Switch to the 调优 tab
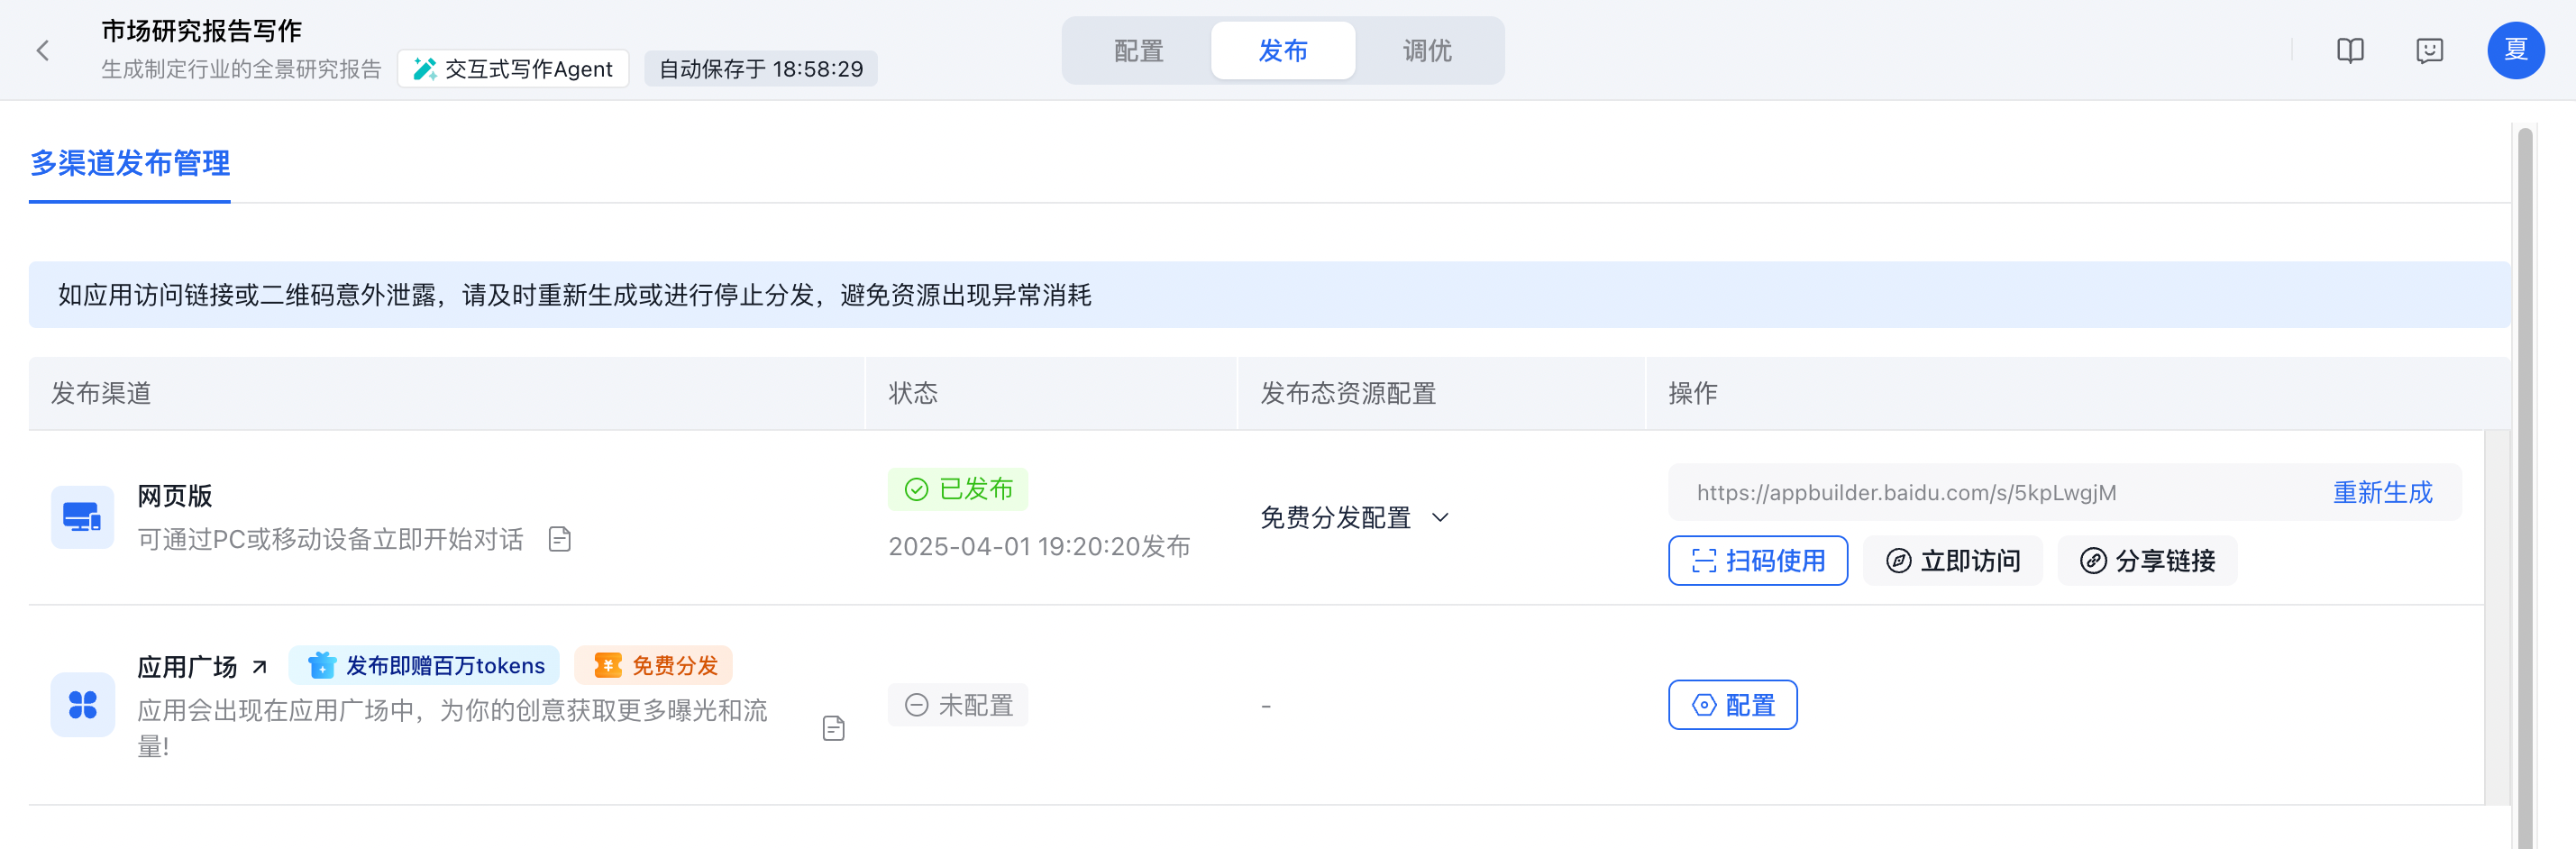The width and height of the screenshot is (2576, 849). point(1427,50)
